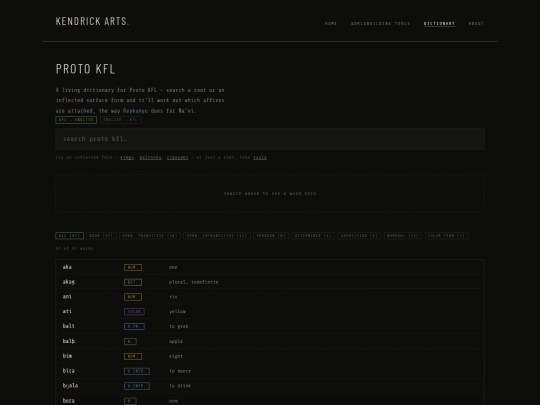The image size is (540, 405).
Task: Try the 'baltnika' example link
Action: [x=150, y=157]
